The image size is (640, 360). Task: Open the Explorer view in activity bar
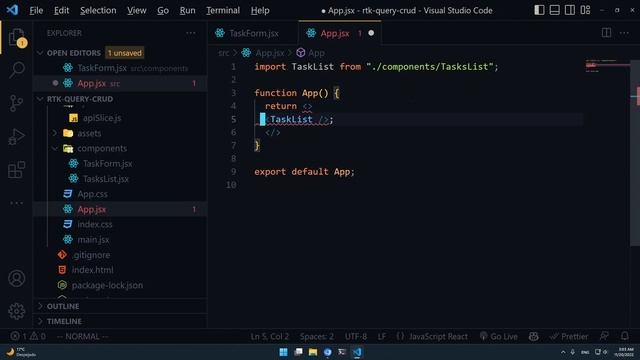(x=17, y=38)
